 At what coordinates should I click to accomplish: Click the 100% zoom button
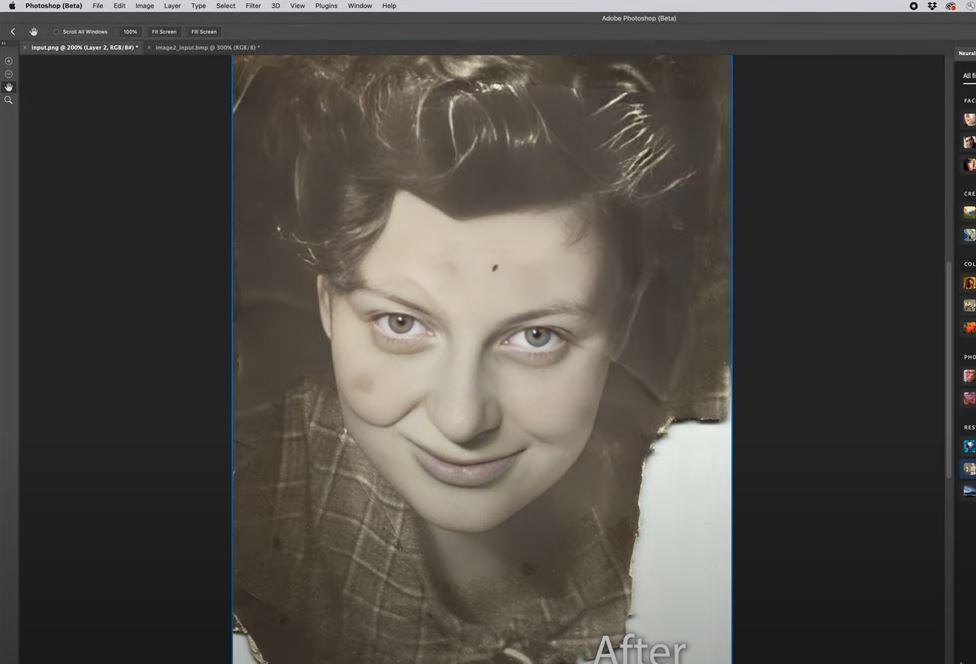click(130, 32)
